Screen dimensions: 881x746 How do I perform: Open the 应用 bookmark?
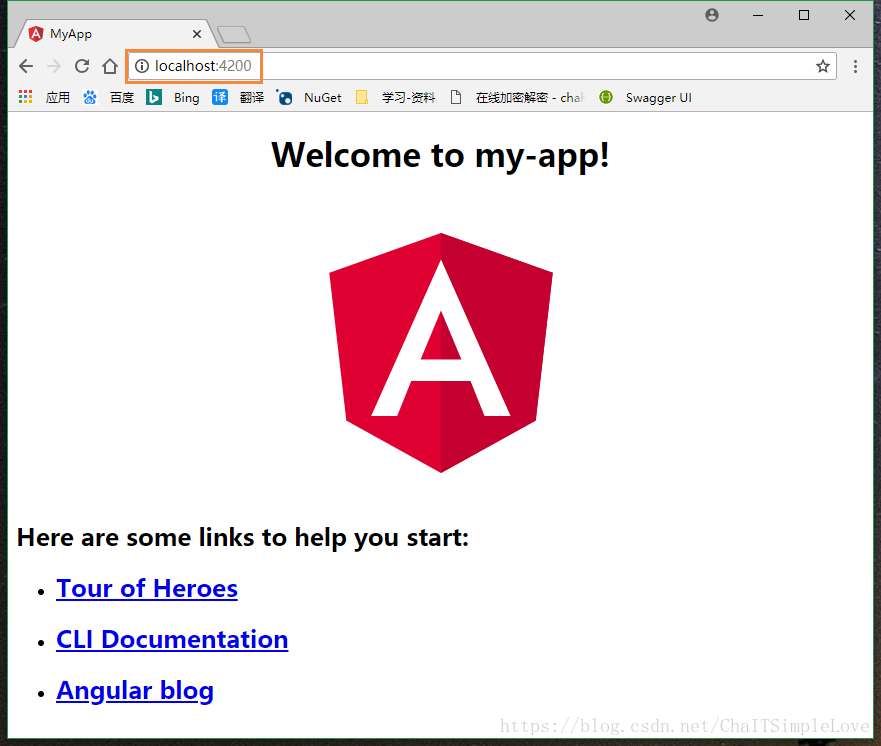pyautogui.click(x=57, y=98)
